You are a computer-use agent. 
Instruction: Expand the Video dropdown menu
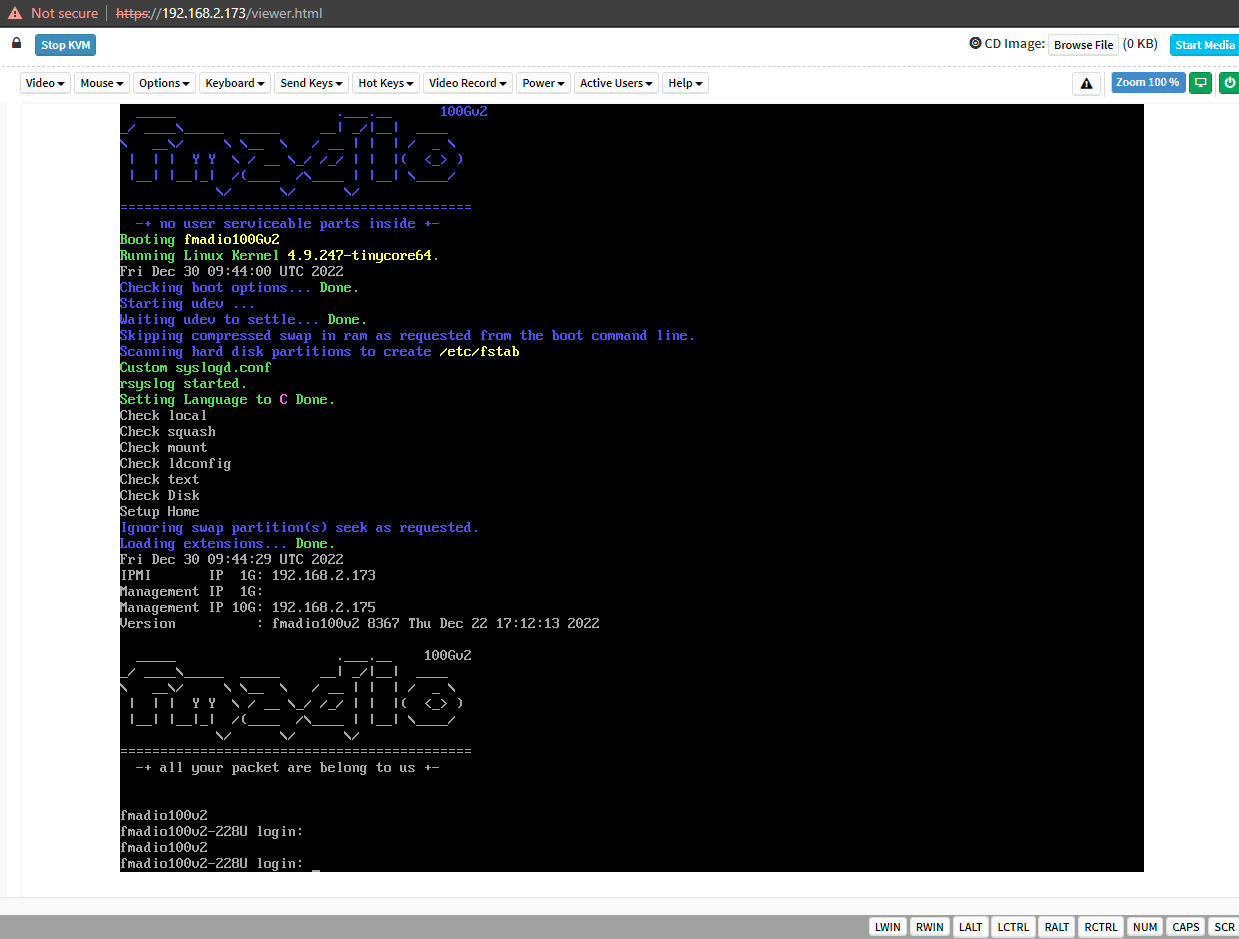coord(46,83)
